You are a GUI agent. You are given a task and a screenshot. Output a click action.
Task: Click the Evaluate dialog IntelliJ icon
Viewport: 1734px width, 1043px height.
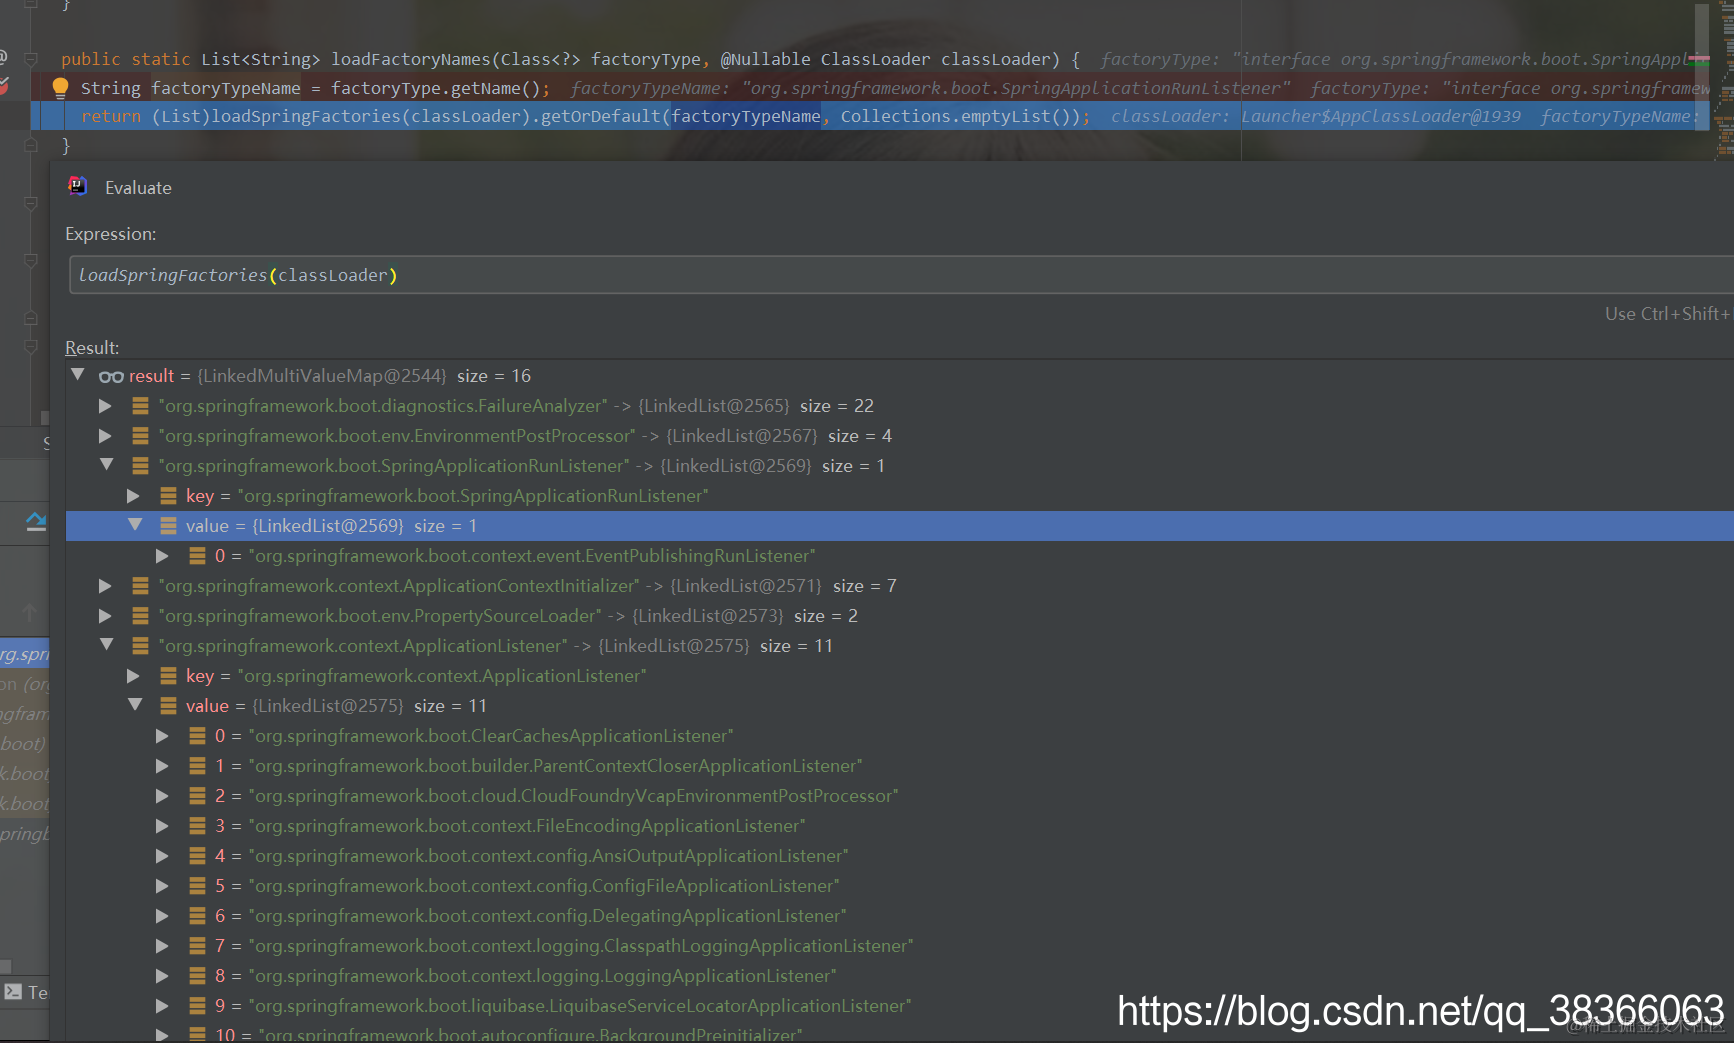tap(77, 186)
